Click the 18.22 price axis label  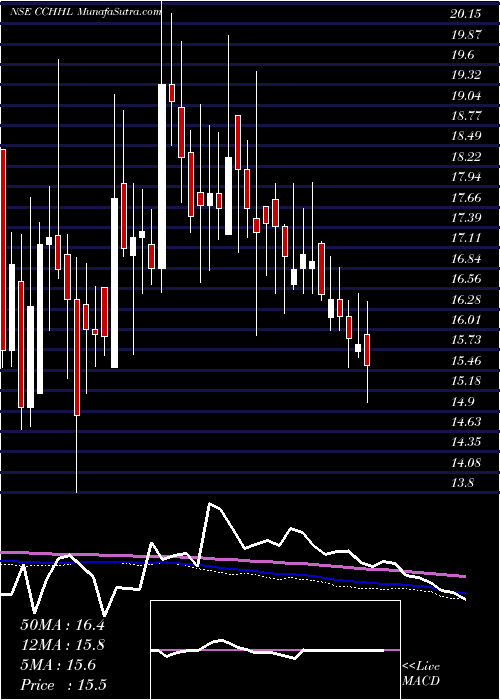click(x=466, y=157)
